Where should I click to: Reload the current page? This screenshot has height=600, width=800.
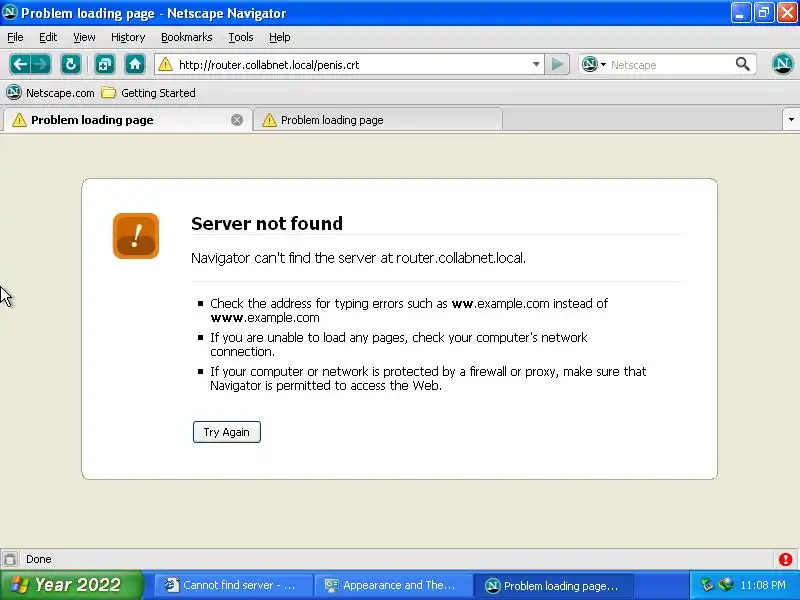tap(71, 64)
